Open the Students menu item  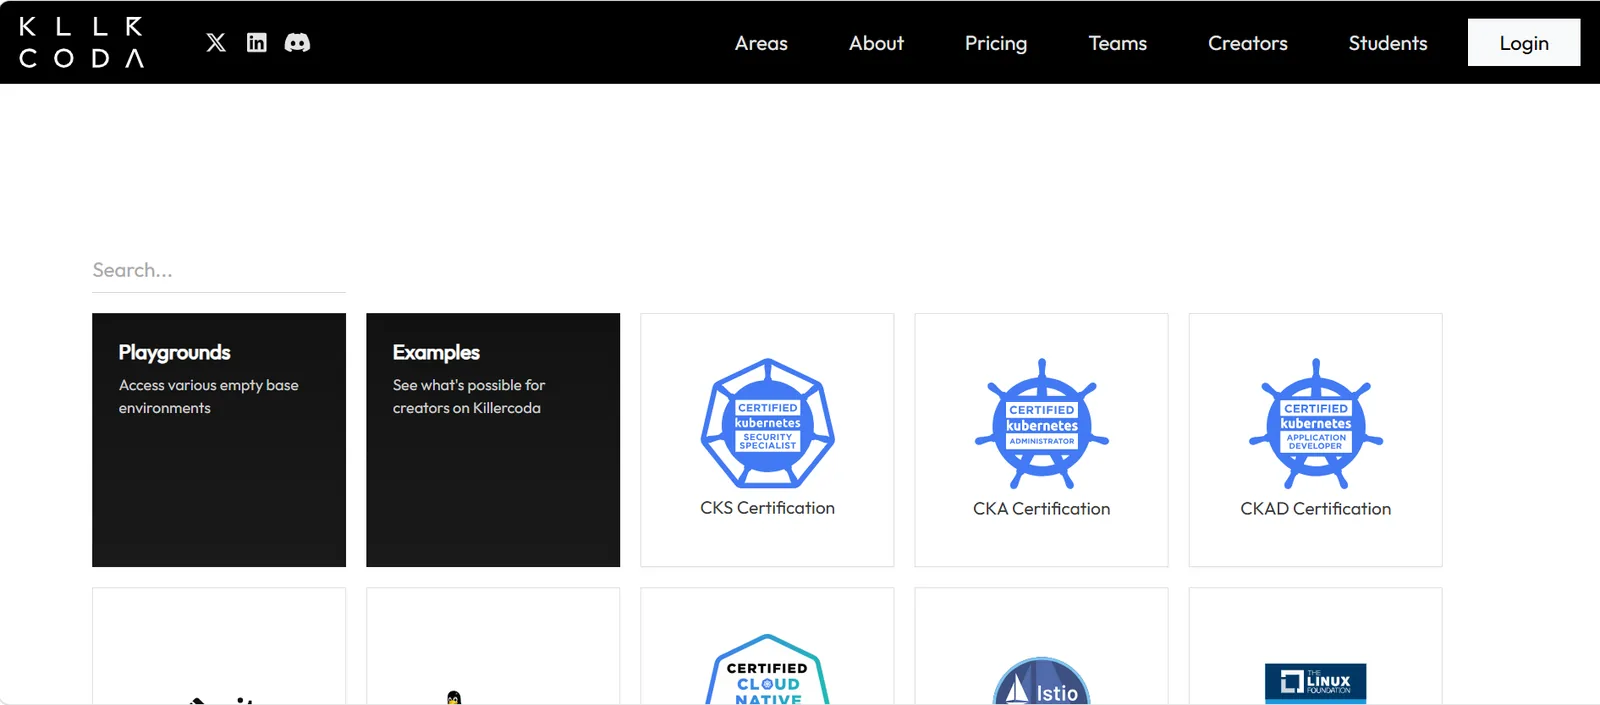(1388, 43)
